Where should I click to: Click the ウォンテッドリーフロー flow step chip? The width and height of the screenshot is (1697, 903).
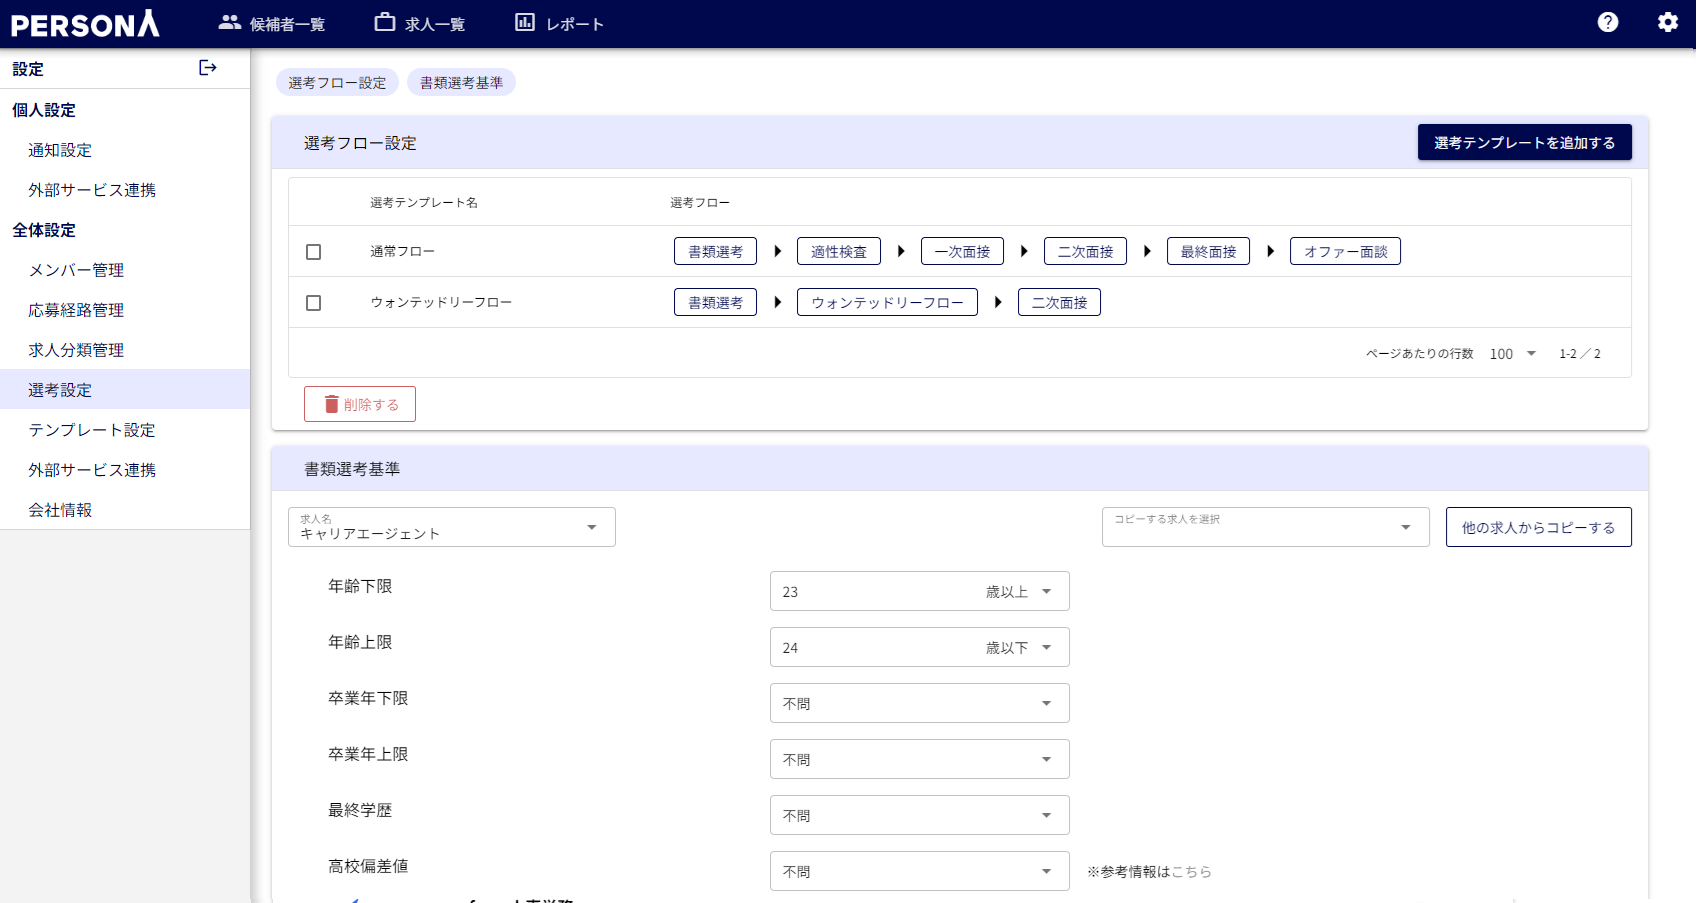[x=887, y=302]
